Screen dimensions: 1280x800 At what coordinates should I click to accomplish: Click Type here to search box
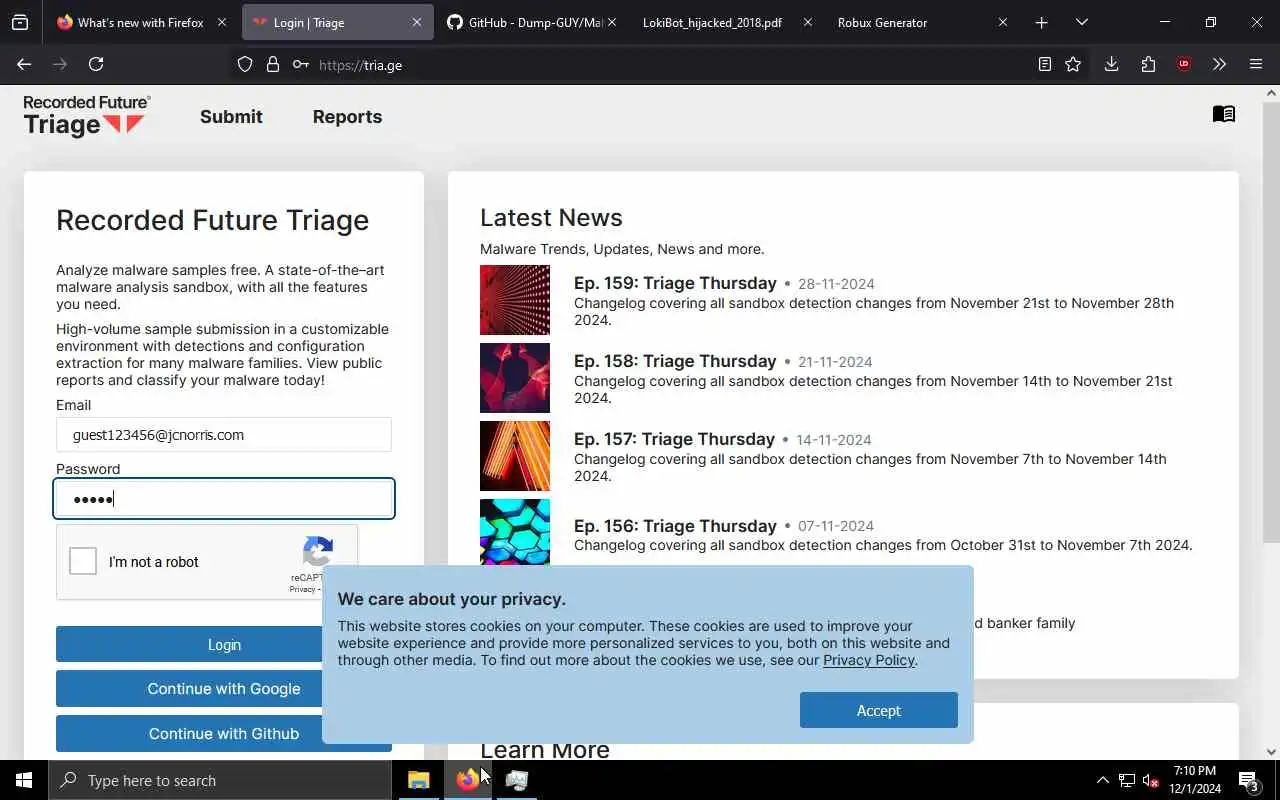[220, 780]
